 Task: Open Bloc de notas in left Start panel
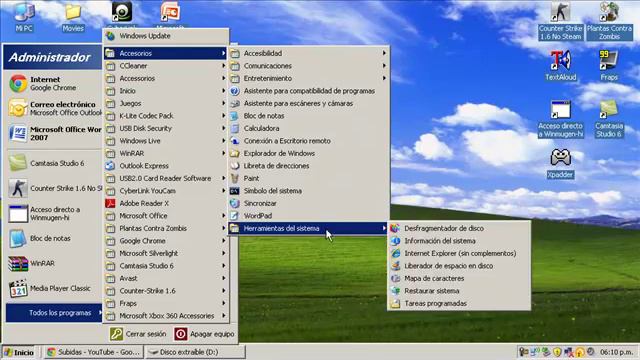pos(53,238)
